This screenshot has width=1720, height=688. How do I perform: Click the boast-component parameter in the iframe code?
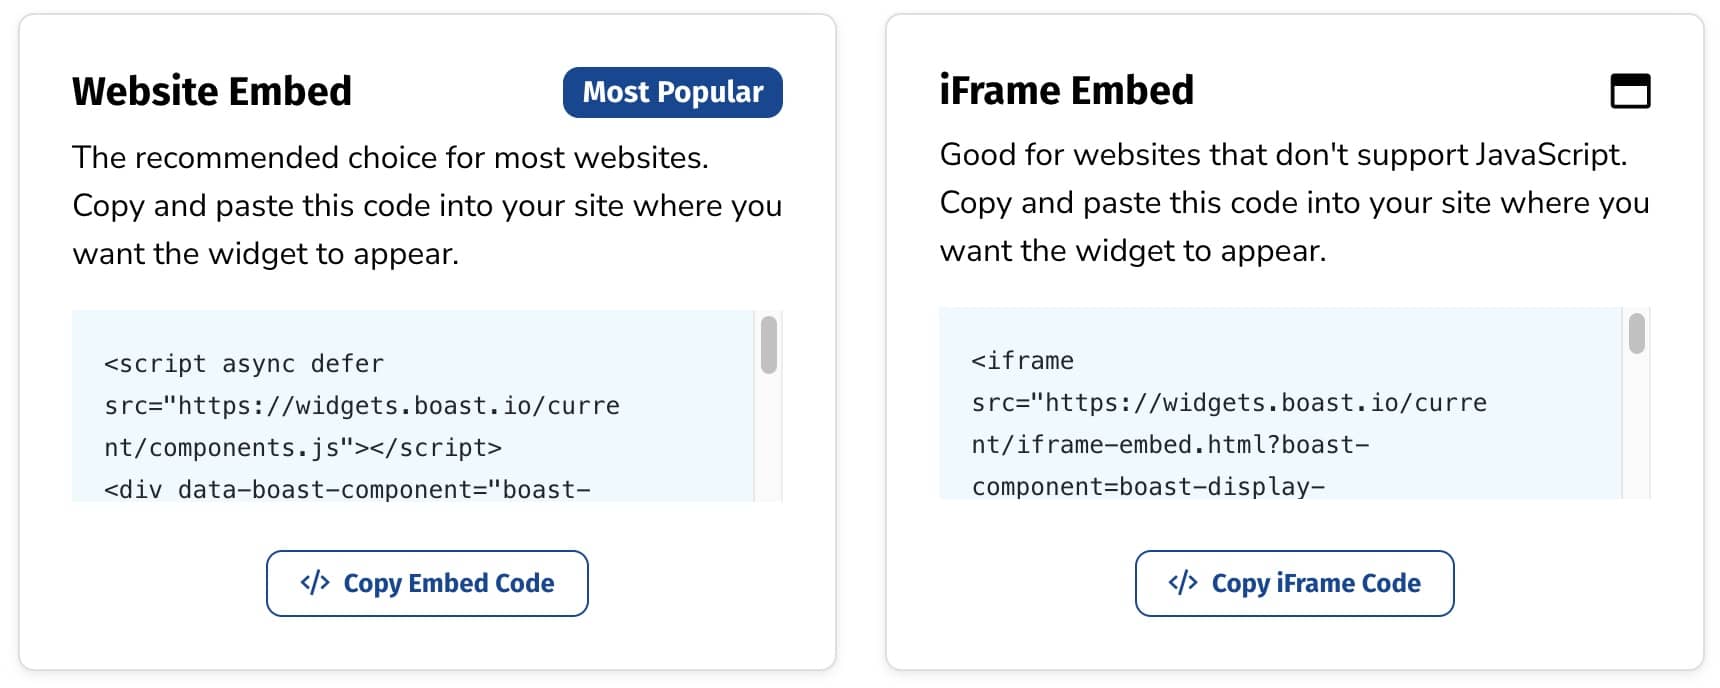click(1100, 487)
